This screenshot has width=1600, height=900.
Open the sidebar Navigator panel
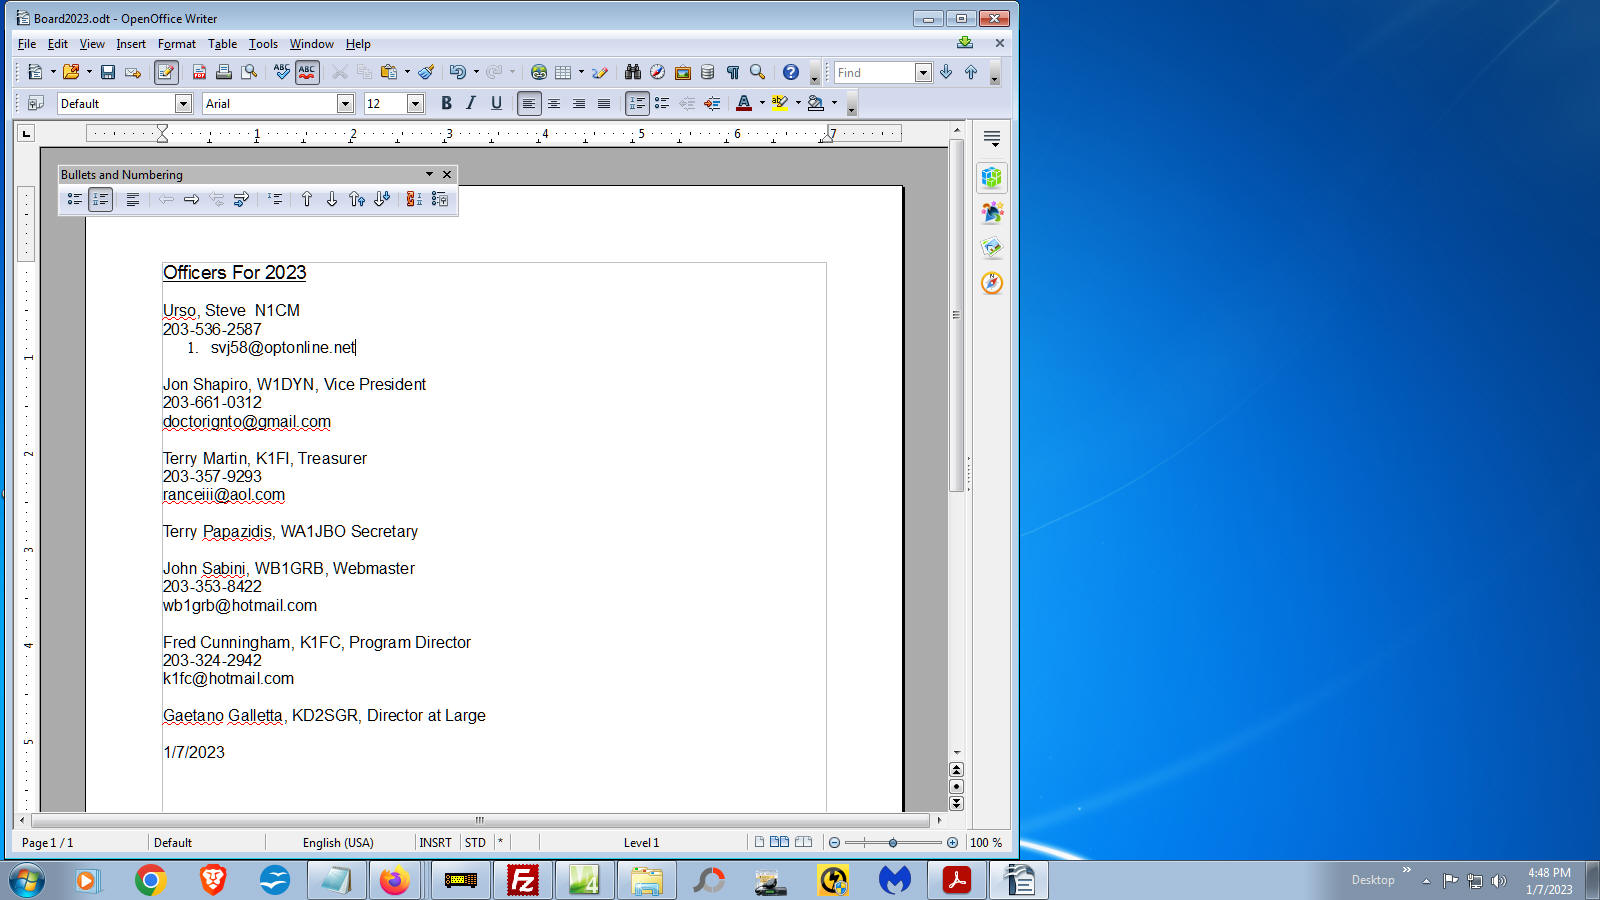pos(992,283)
